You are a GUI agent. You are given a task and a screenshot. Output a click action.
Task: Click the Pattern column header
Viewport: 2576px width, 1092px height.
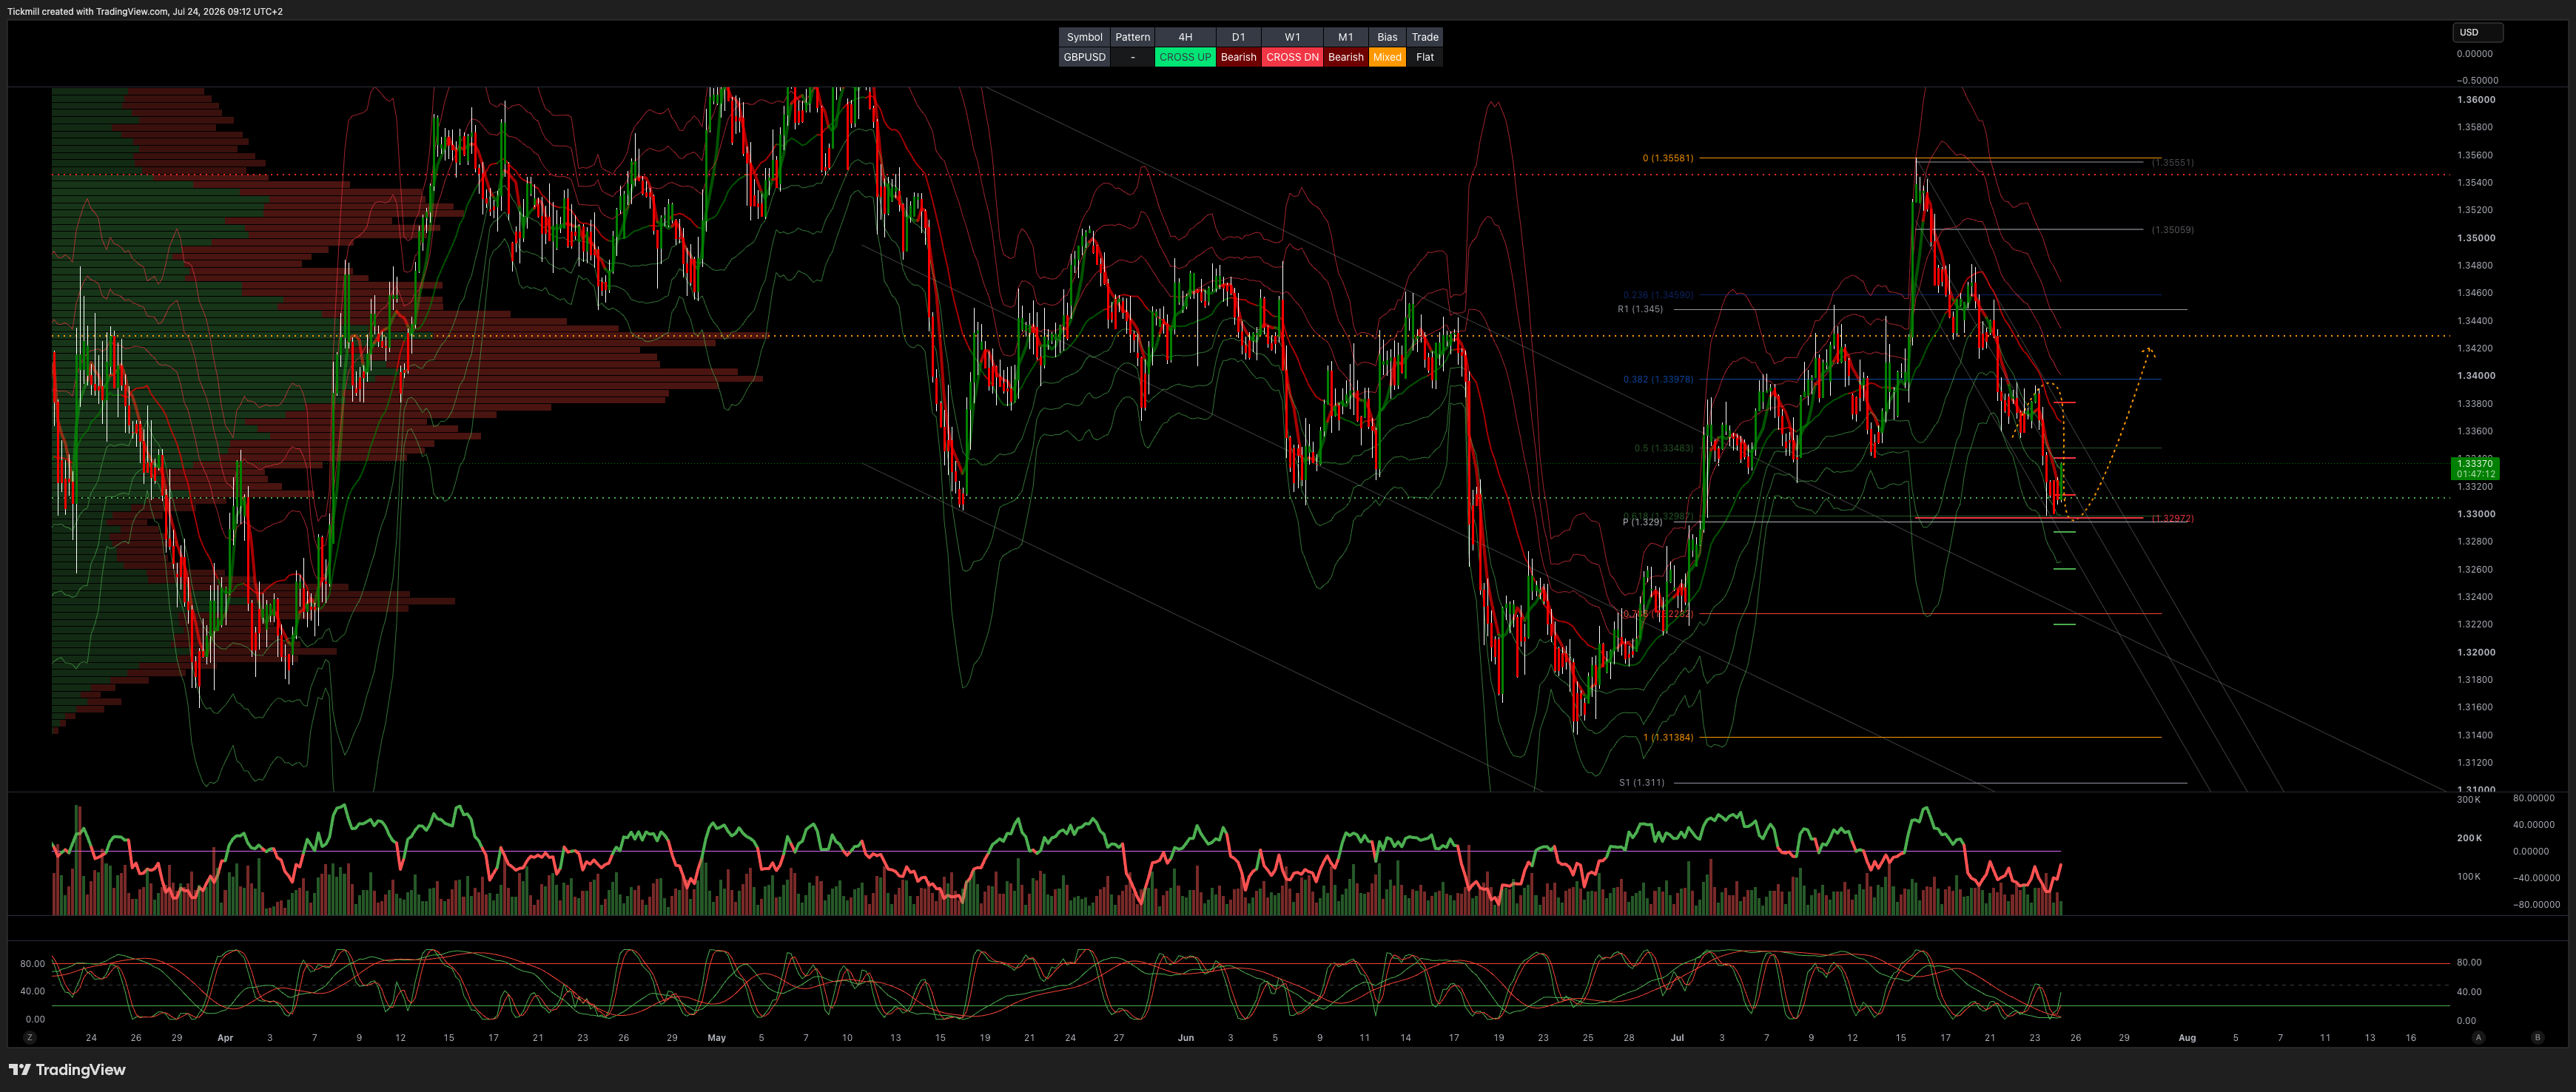(1132, 37)
